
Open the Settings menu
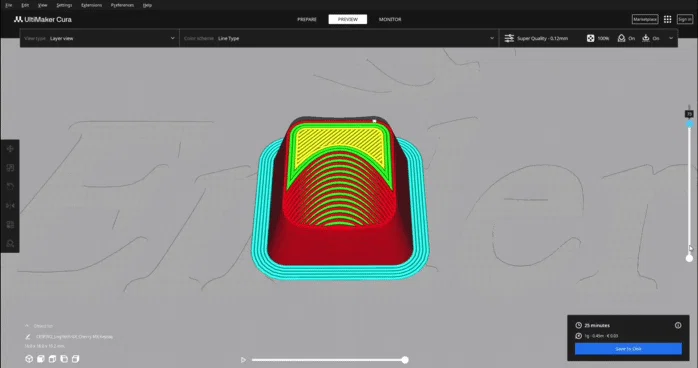coord(64,5)
